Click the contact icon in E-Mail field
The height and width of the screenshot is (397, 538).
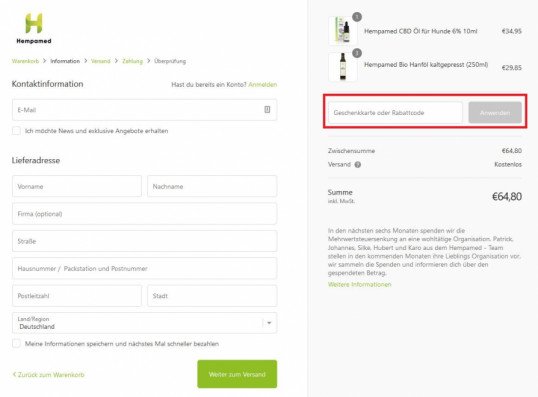pos(267,109)
